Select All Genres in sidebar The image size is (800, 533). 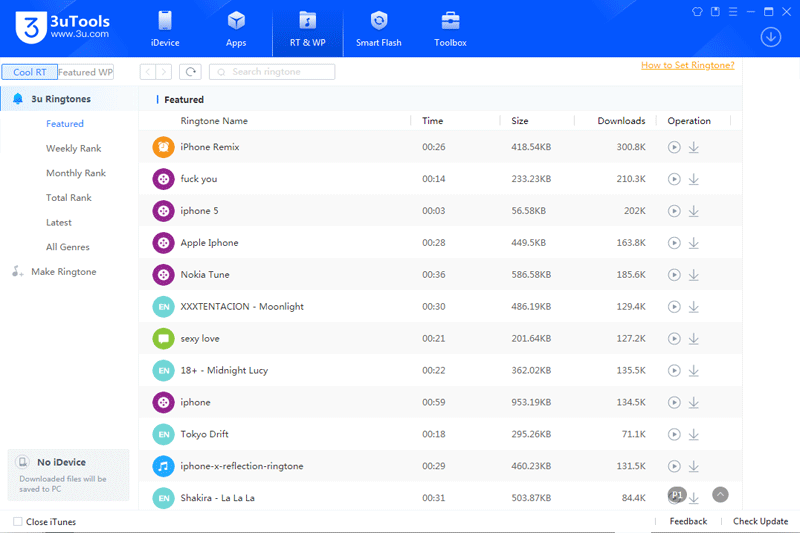tap(67, 247)
